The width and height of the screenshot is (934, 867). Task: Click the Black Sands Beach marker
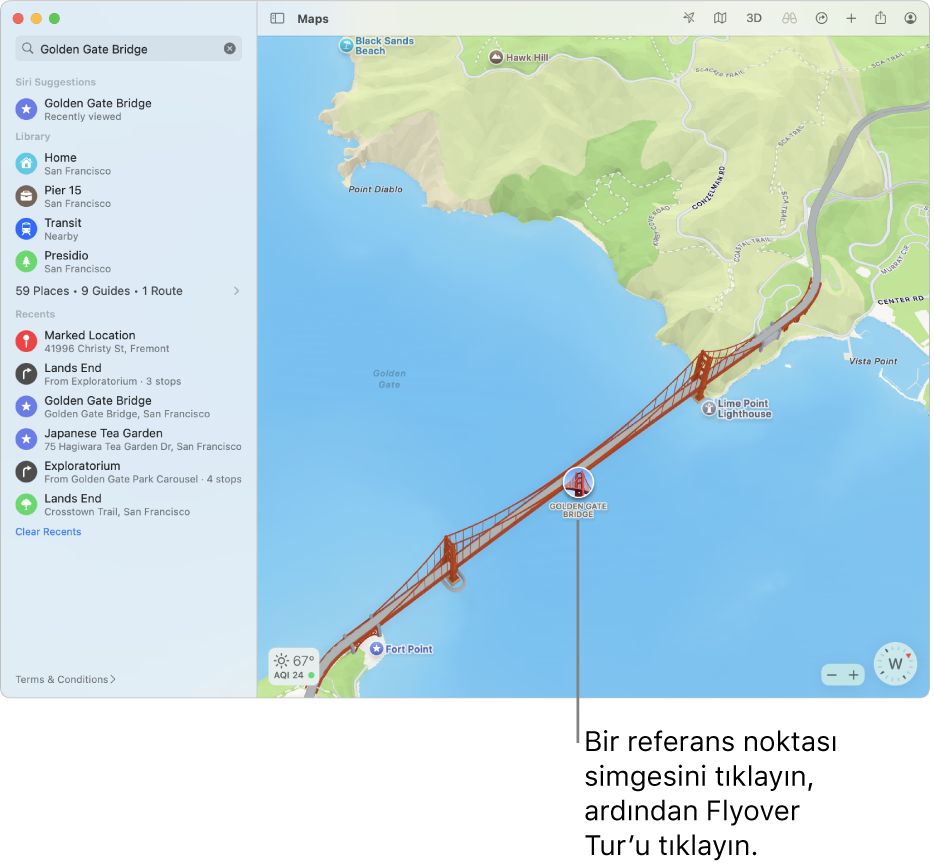(346, 45)
